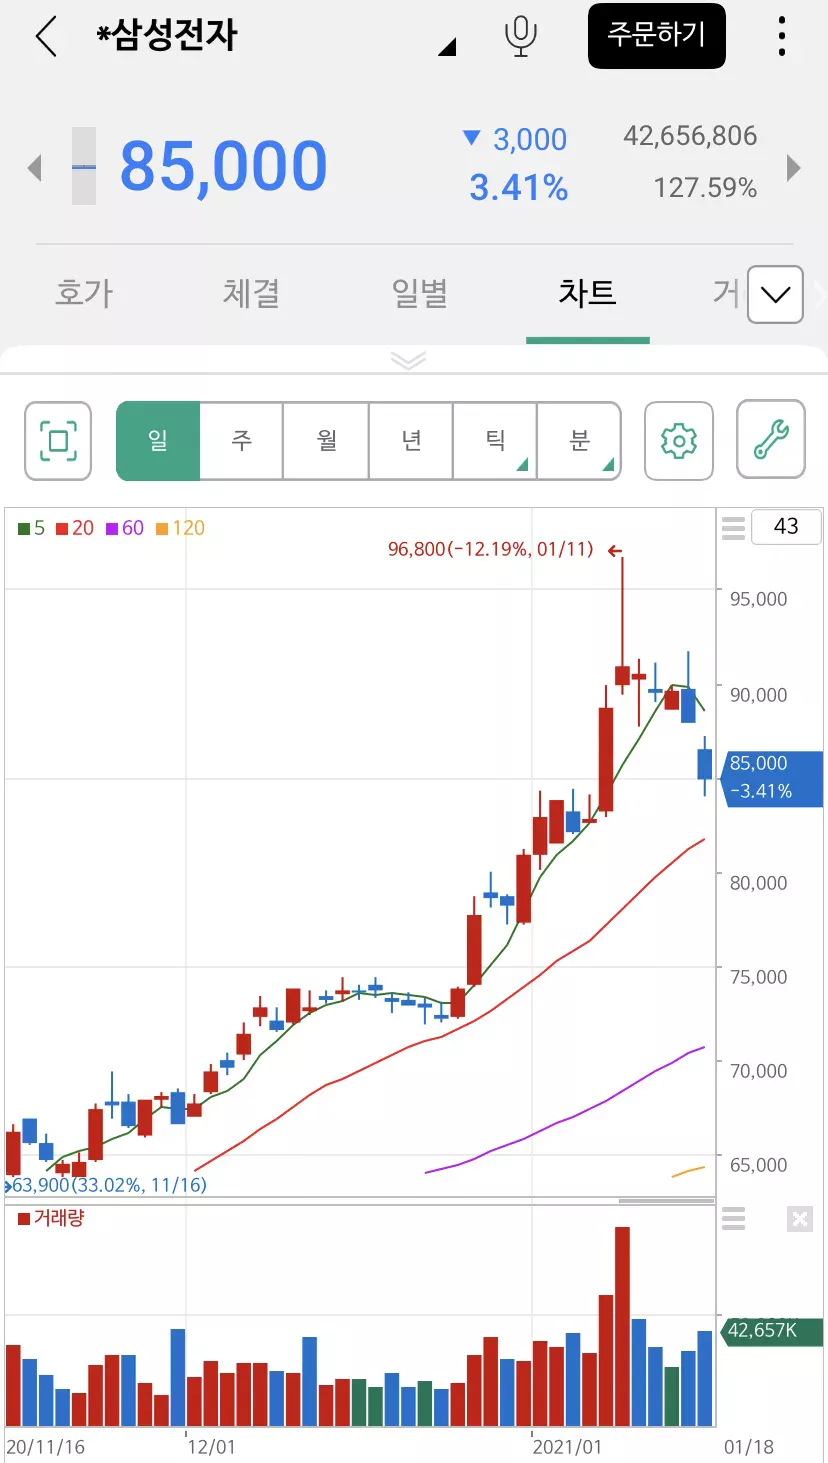Tap the 3,000 price change value
828x1463 pixels.
(530, 139)
